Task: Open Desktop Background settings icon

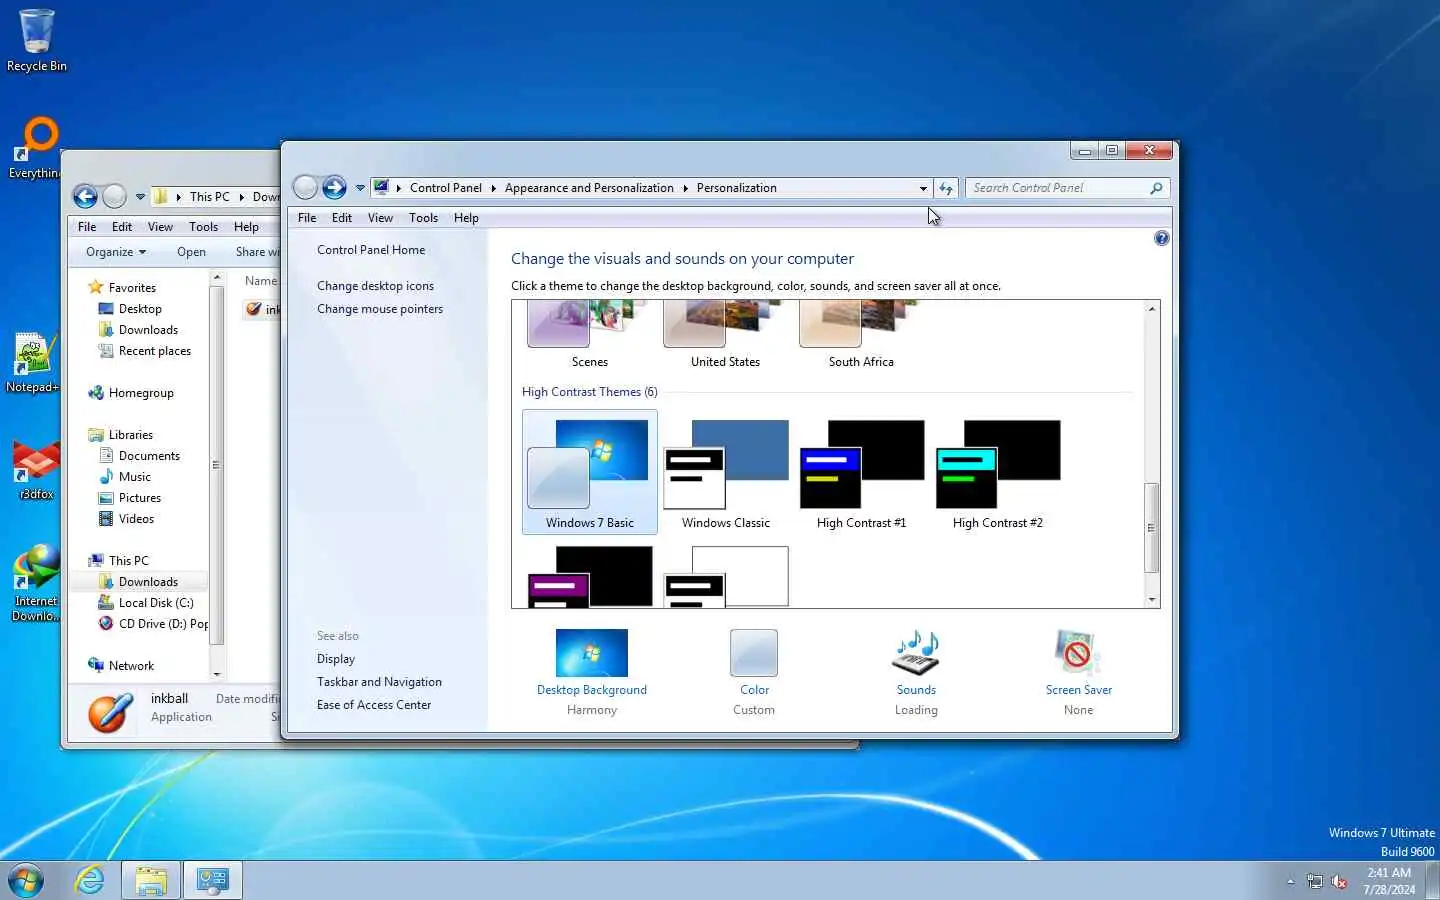Action: (x=592, y=653)
